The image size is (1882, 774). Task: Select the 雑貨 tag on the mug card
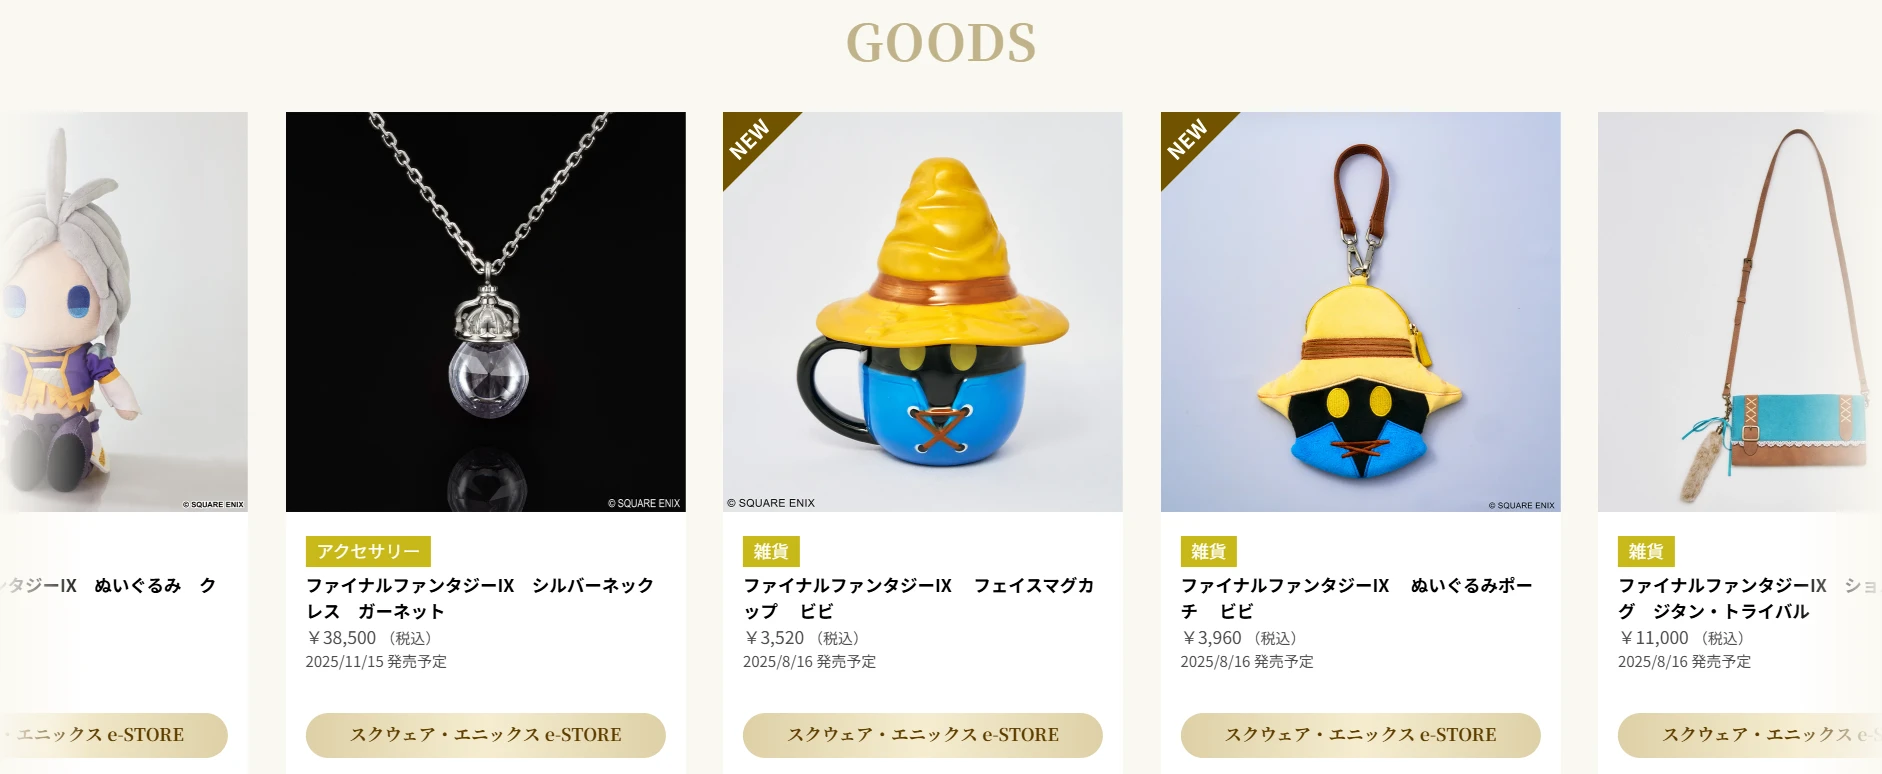(771, 551)
